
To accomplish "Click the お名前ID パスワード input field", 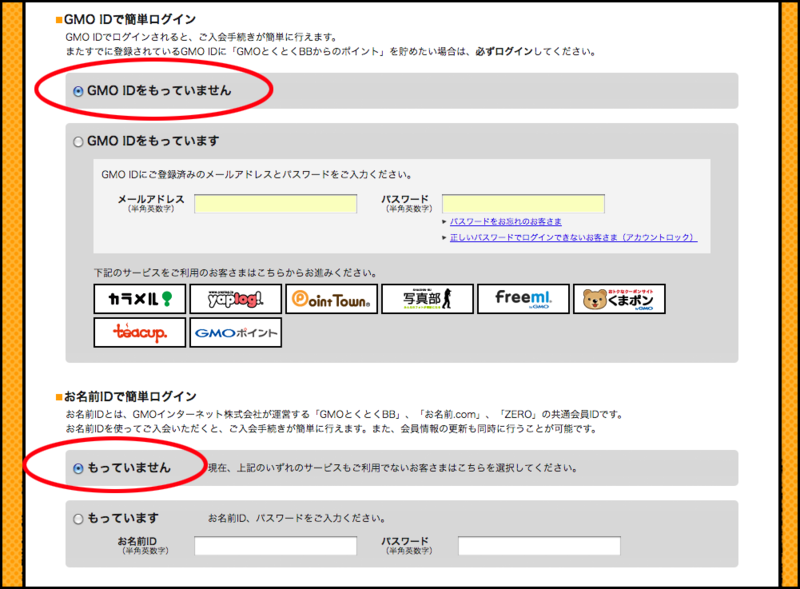I will coord(539,546).
